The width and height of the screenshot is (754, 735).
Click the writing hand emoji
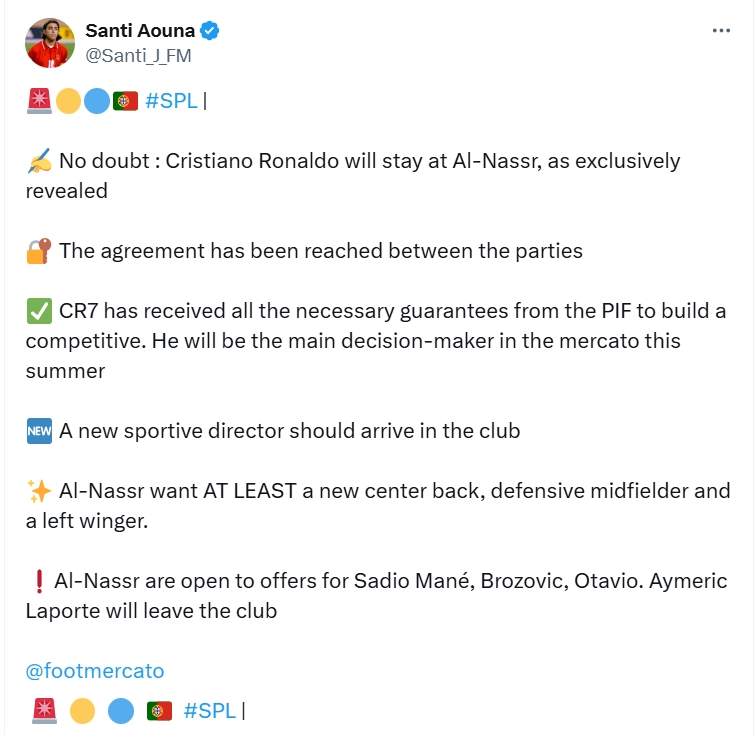point(39,161)
